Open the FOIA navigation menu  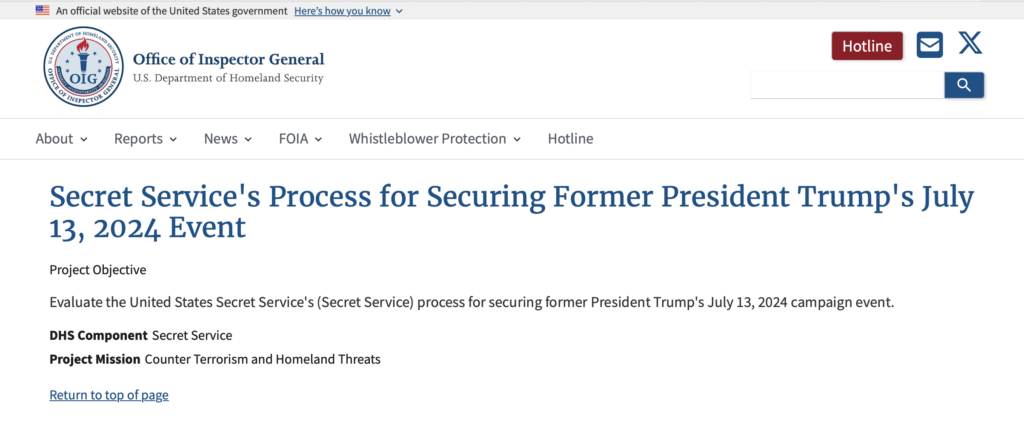300,139
